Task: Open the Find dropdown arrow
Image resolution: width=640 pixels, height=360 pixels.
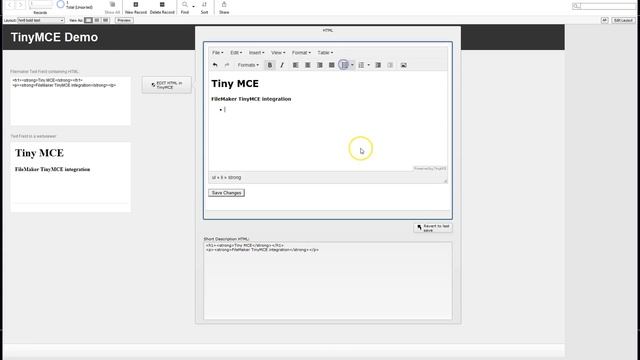Action: 193,6
